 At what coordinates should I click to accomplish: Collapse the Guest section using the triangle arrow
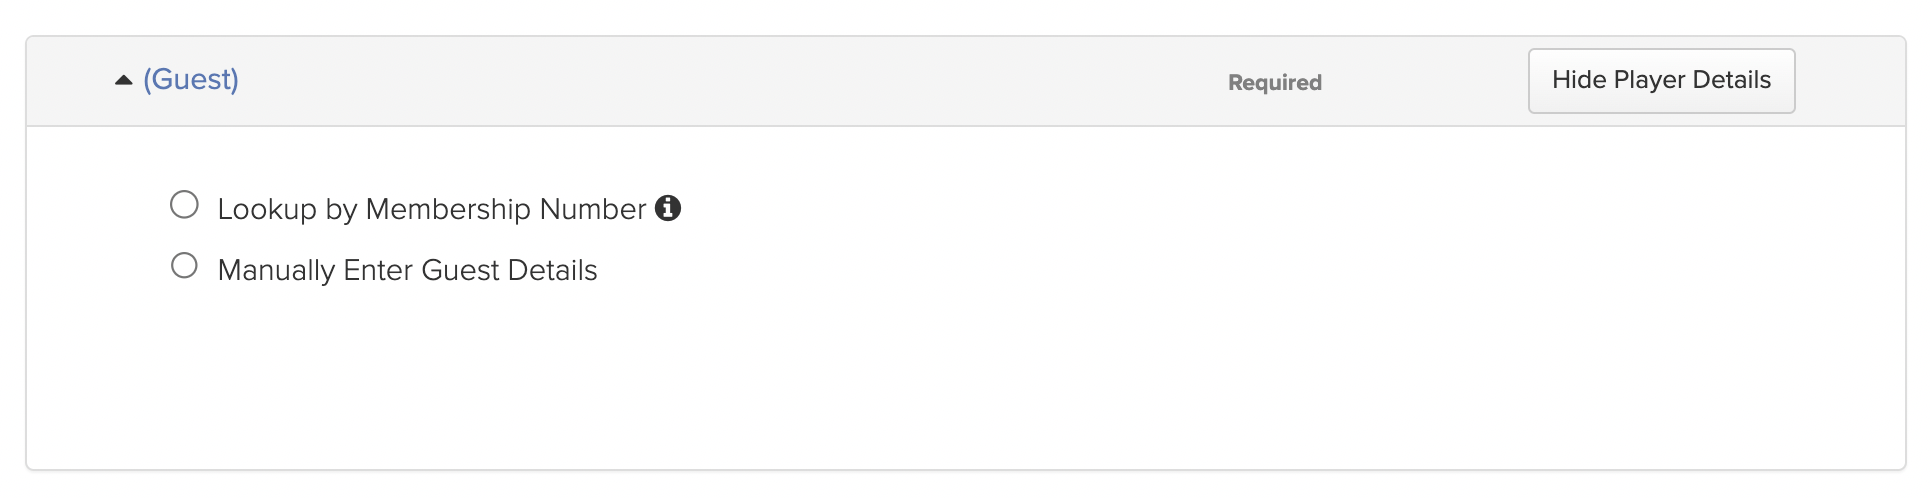[124, 80]
